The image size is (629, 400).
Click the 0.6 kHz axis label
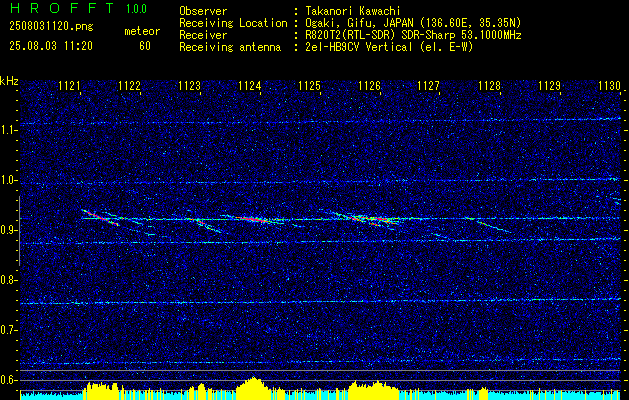(x=9, y=380)
